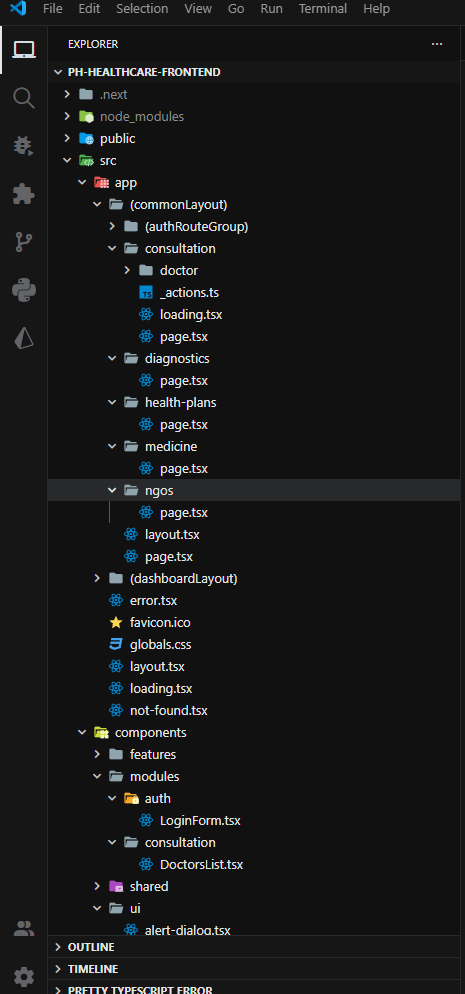This screenshot has height=994, width=465.
Task: Open the Terminal menu
Action: tap(323, 9)
